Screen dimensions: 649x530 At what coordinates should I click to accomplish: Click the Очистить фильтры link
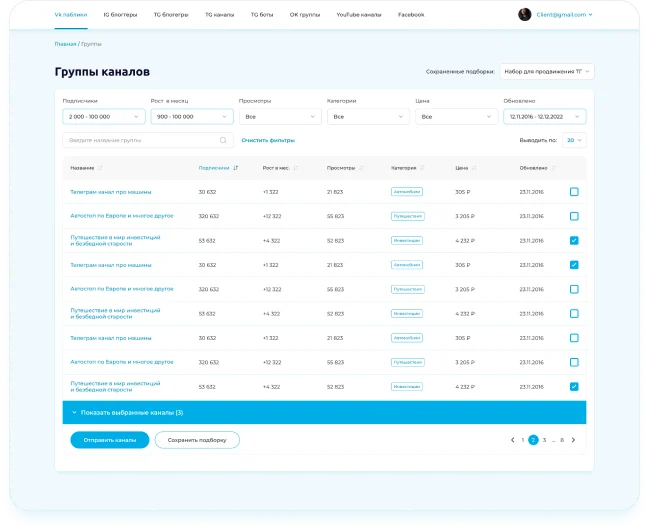(x=268, y=141)
